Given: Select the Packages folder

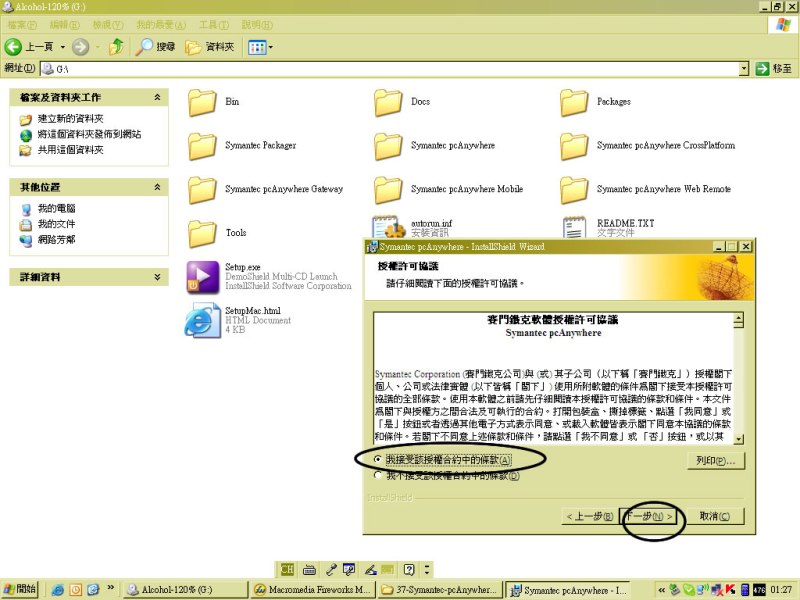Looking at the screenshot, I should click(595, 102).
